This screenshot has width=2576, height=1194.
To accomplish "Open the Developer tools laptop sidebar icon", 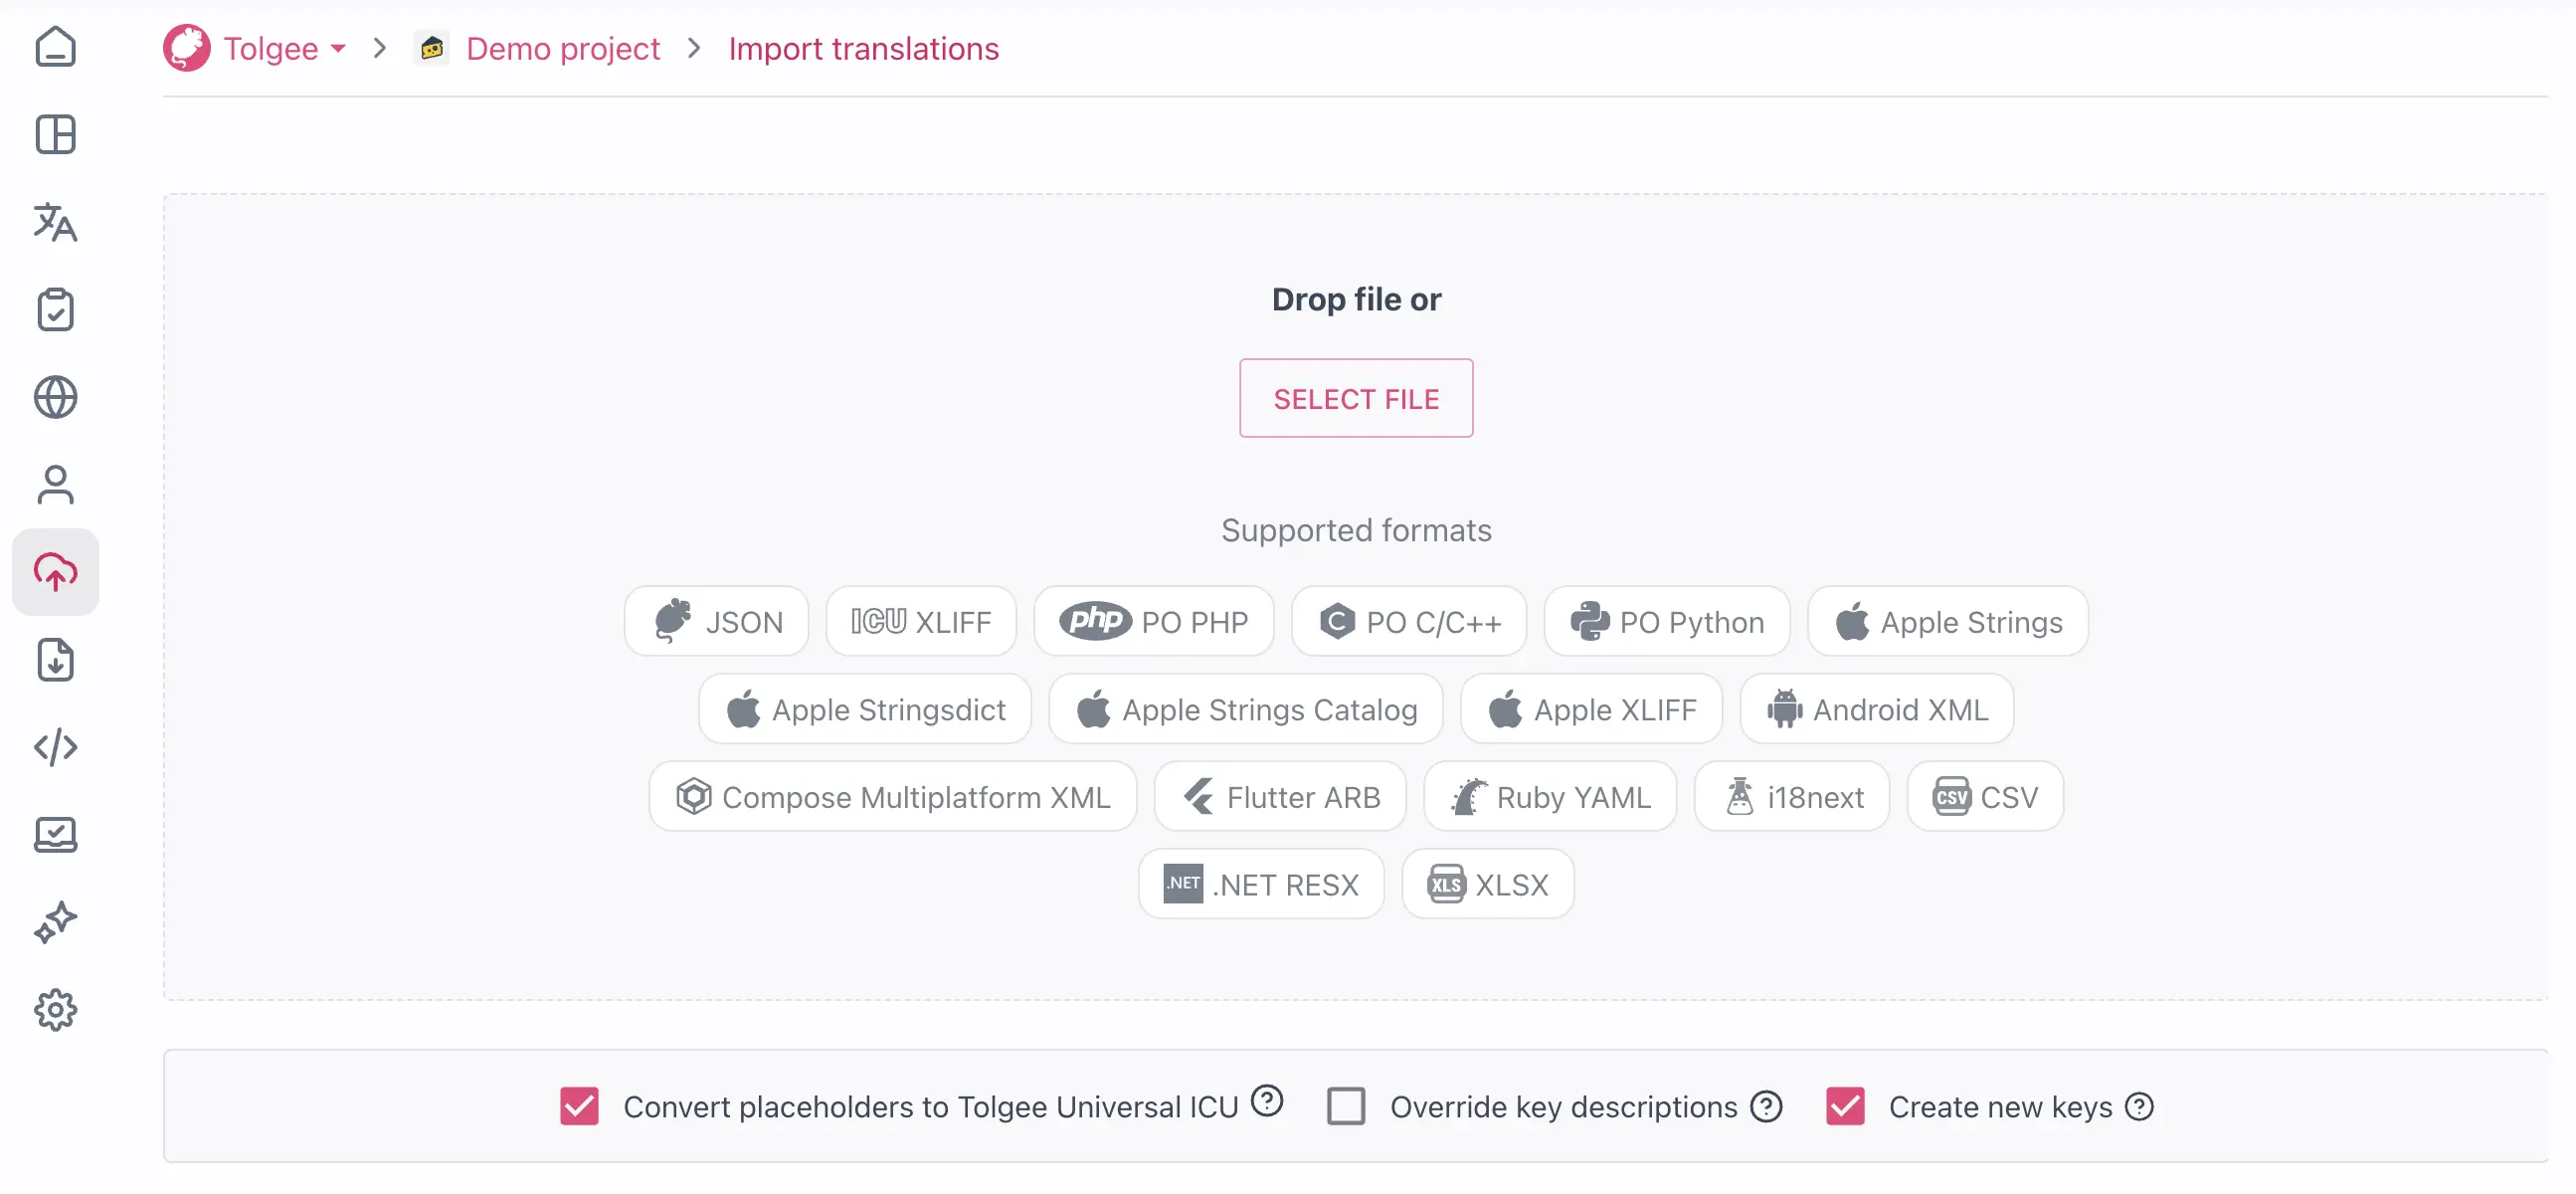I will coord(55,835).
